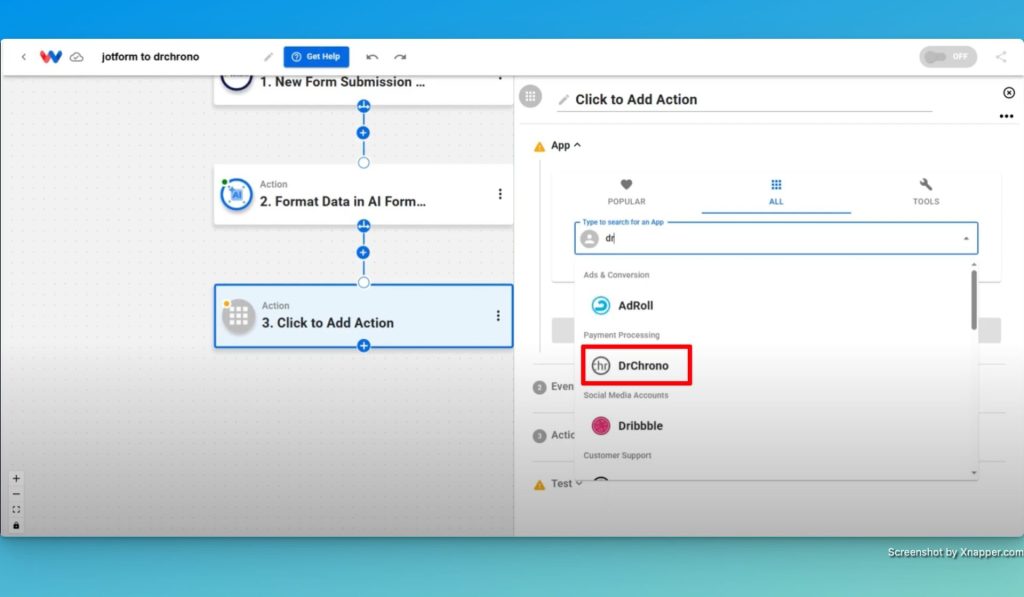Open options menu for Format Data step
The height and width of the screenshot is (597, 1024).
coord(500,194)
